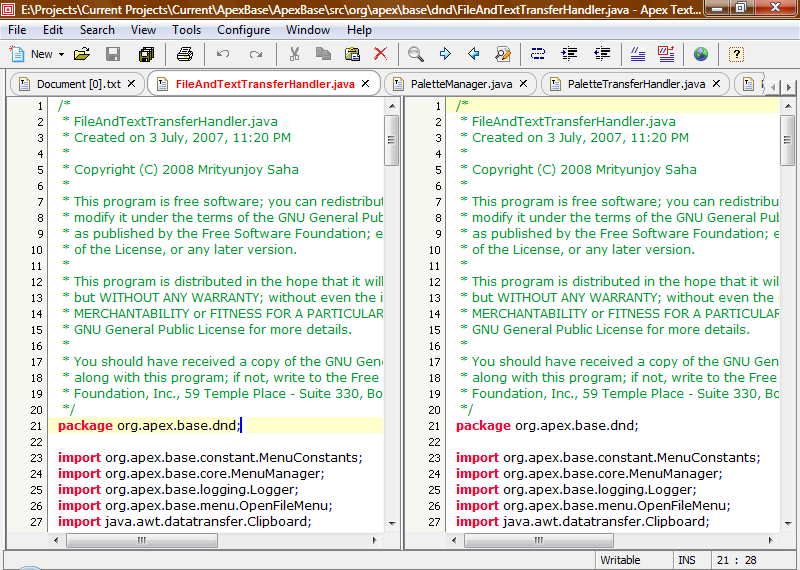800x570 pixels.
Task: Open help with question mark icon
Action: (736, 54)
